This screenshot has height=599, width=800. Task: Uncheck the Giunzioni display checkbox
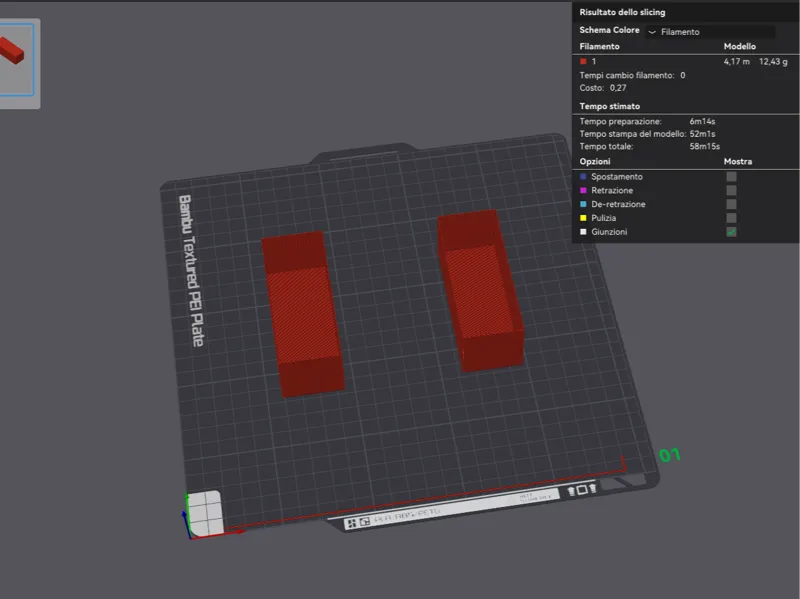[731, 232]
